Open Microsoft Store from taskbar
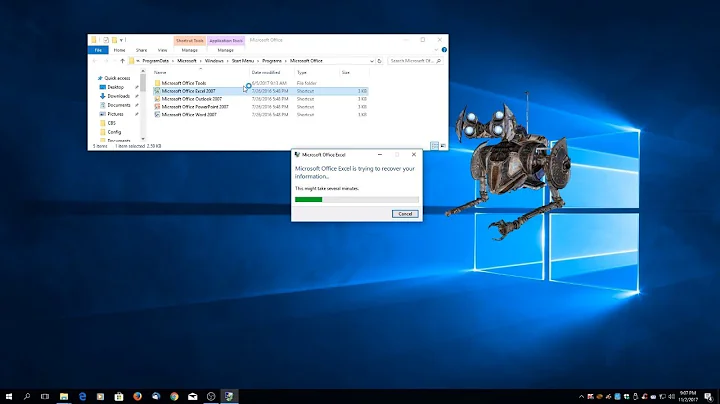This screenshot has height=404, width=720. (119, 396)
